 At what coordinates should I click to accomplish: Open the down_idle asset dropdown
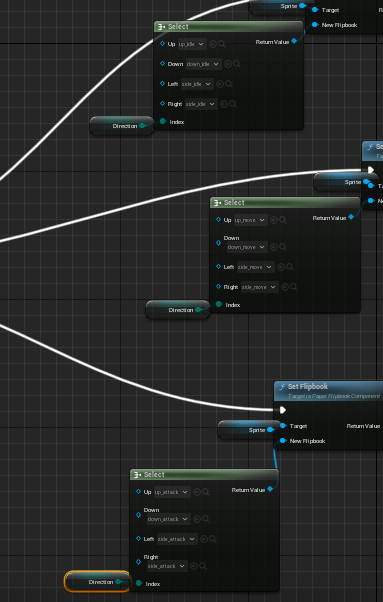point(203,64)
